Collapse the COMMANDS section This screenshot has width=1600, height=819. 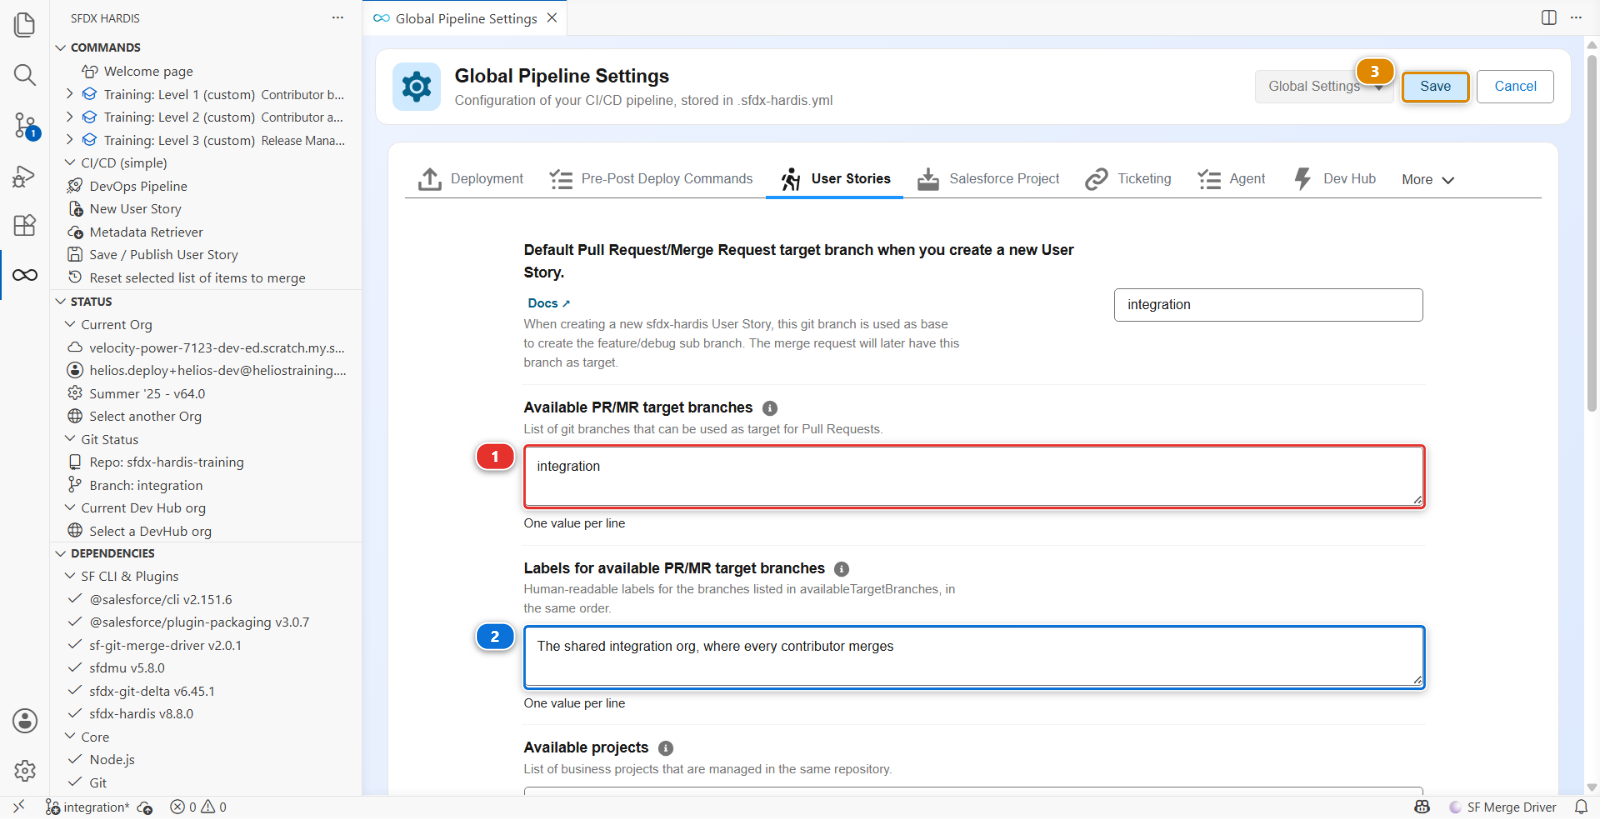coord(61,47)
